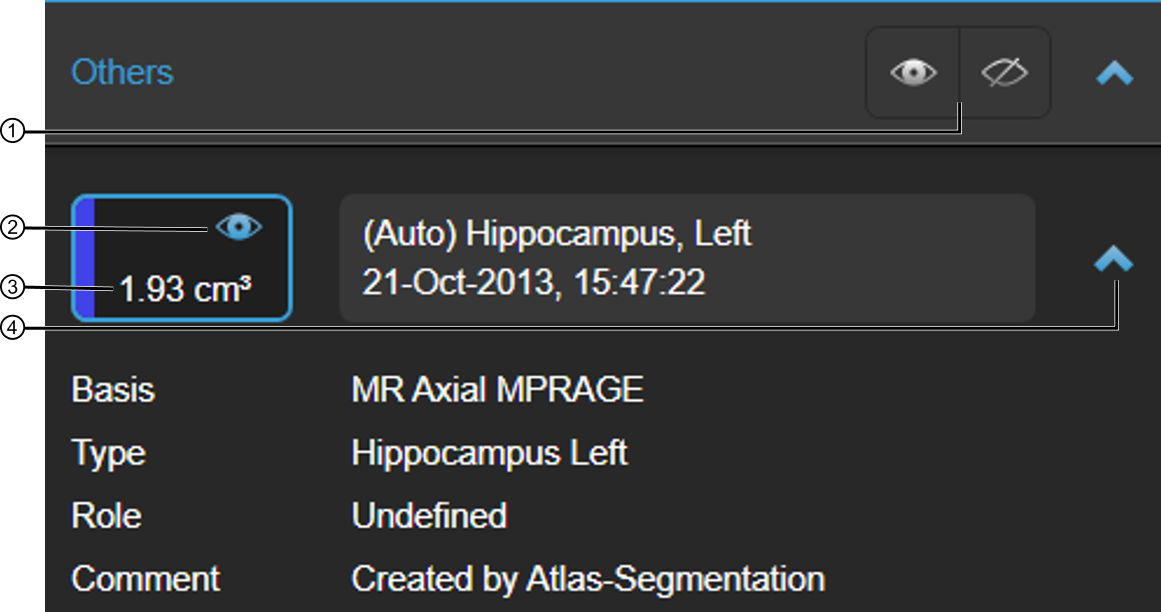
Task: Click the Comment property label
Action: point(145,579)
